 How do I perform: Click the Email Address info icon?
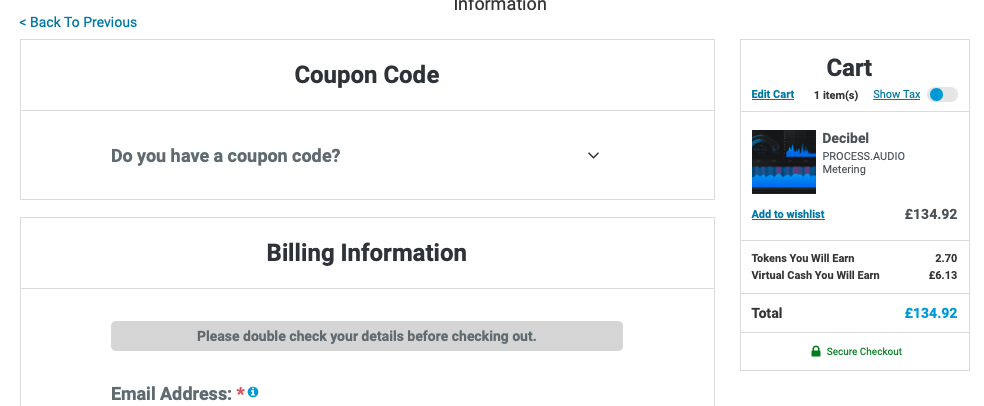pyautogui.click(x=253, y=392)
